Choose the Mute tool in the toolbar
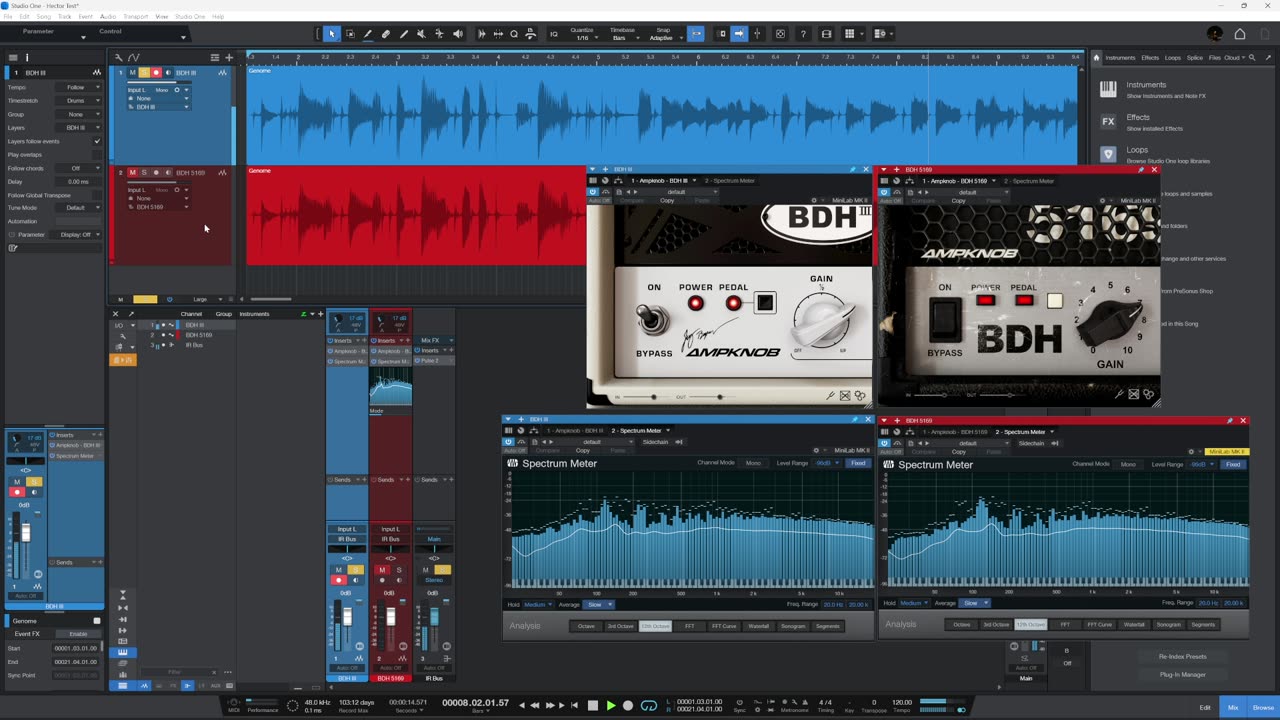The width and height of the screenshot is (1280, 720). click(421, 34)
